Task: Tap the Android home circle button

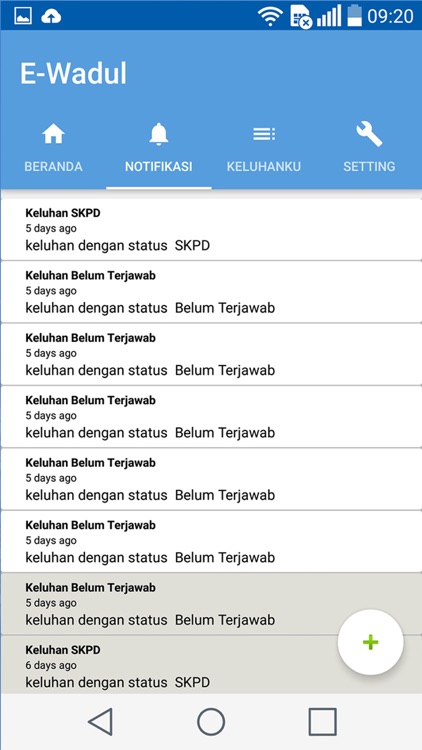Action: (211, 722)
